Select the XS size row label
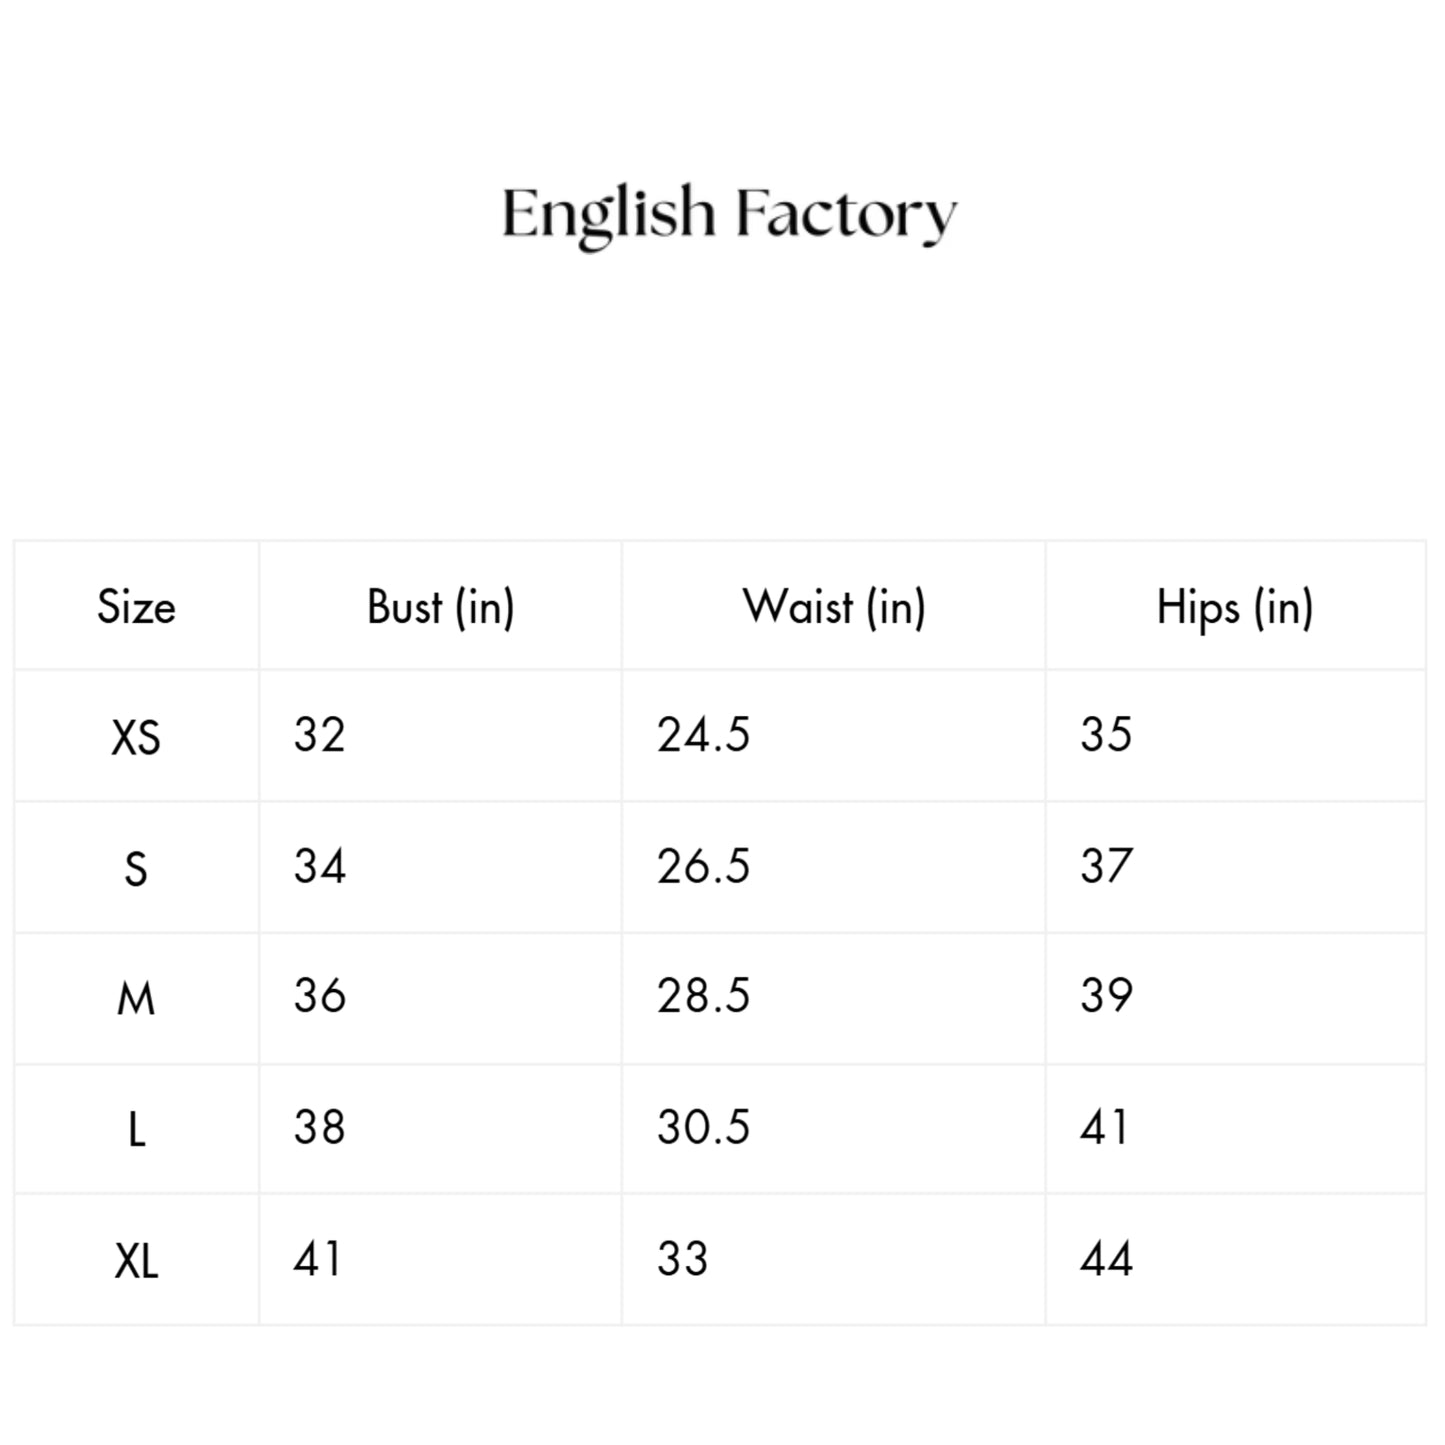 tap(136, 738)
